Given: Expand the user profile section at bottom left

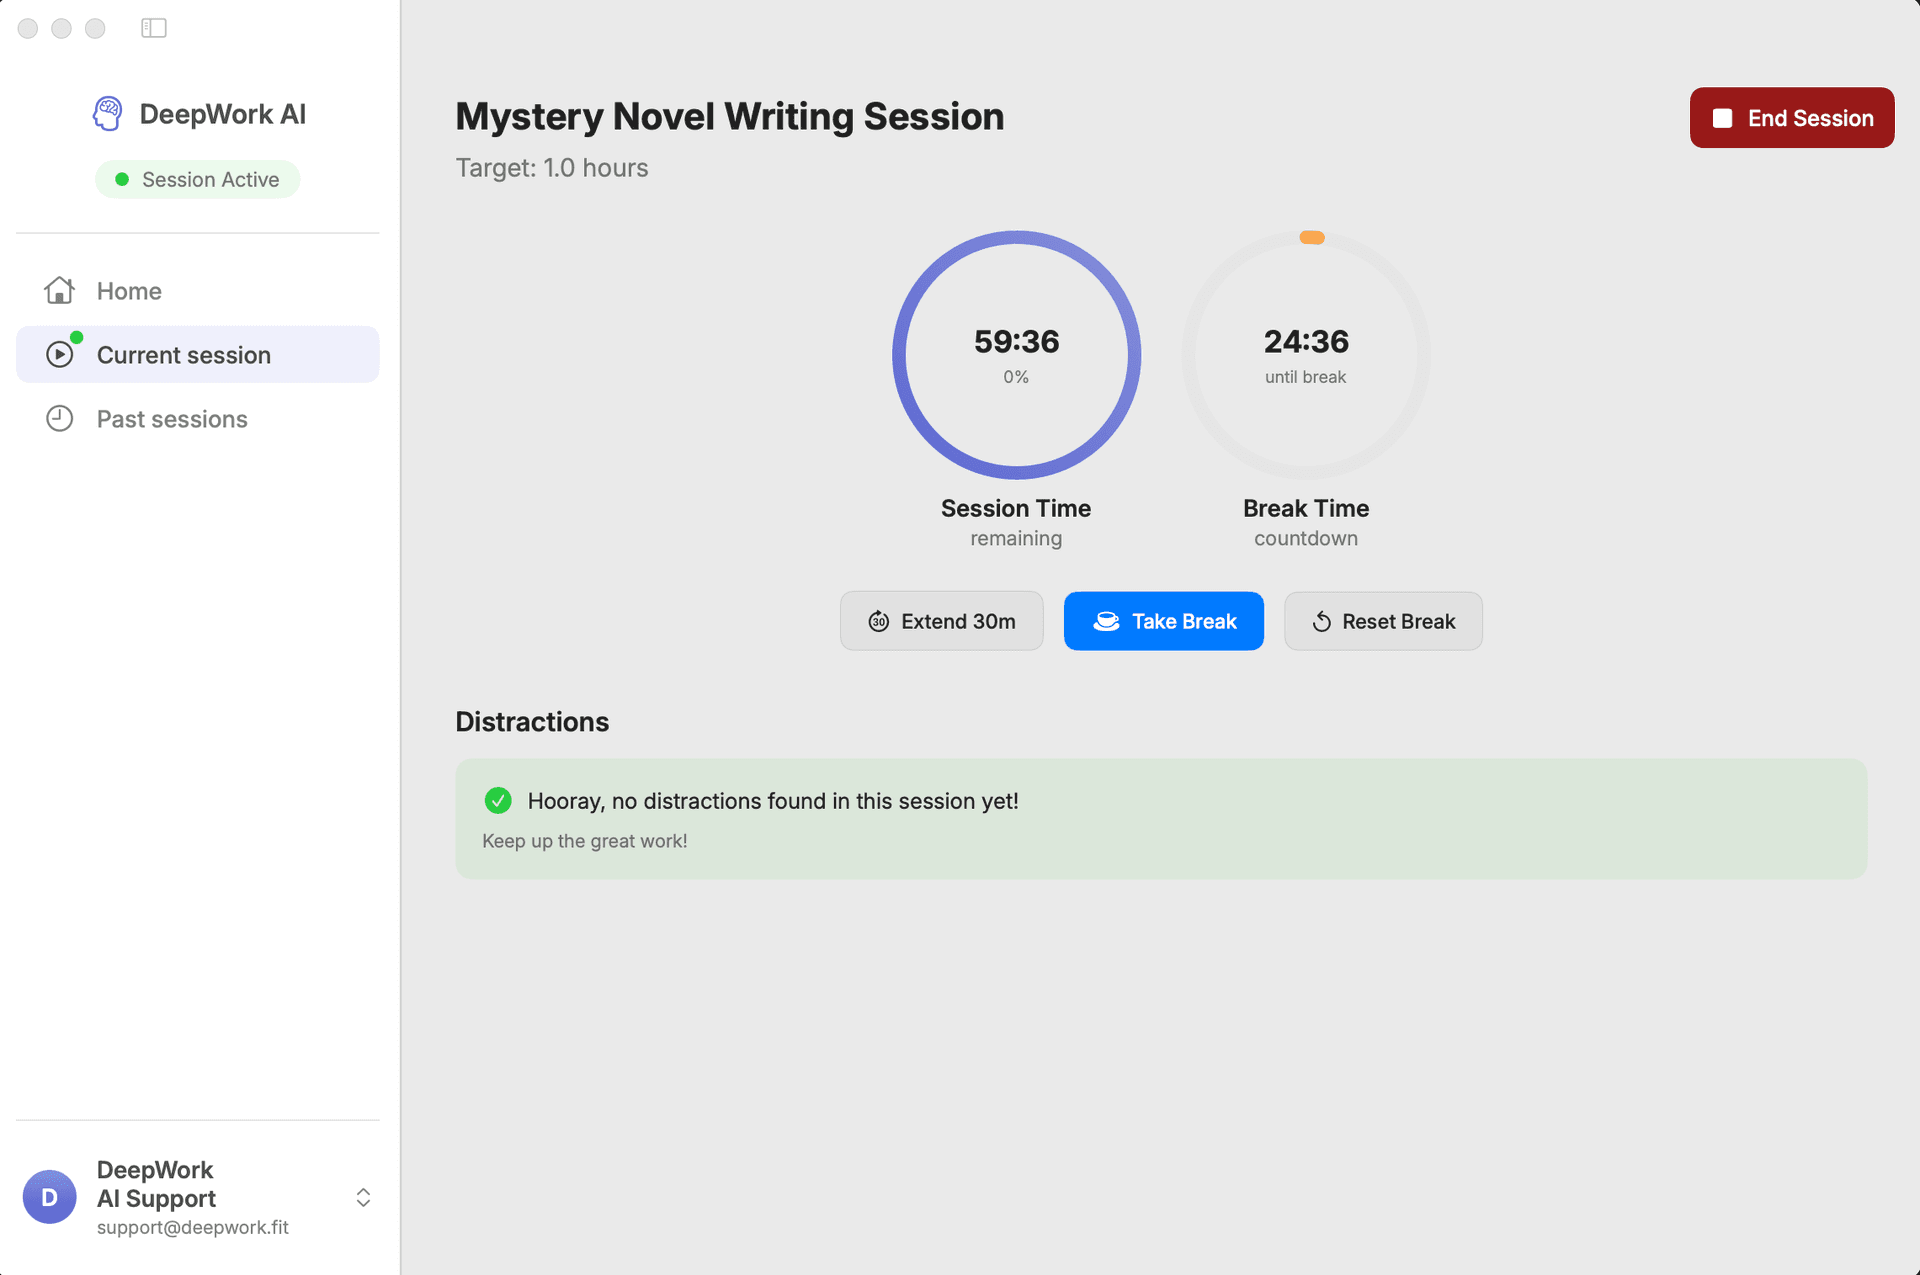Looking at the screenshot, I should click(x=198, y=1196).
